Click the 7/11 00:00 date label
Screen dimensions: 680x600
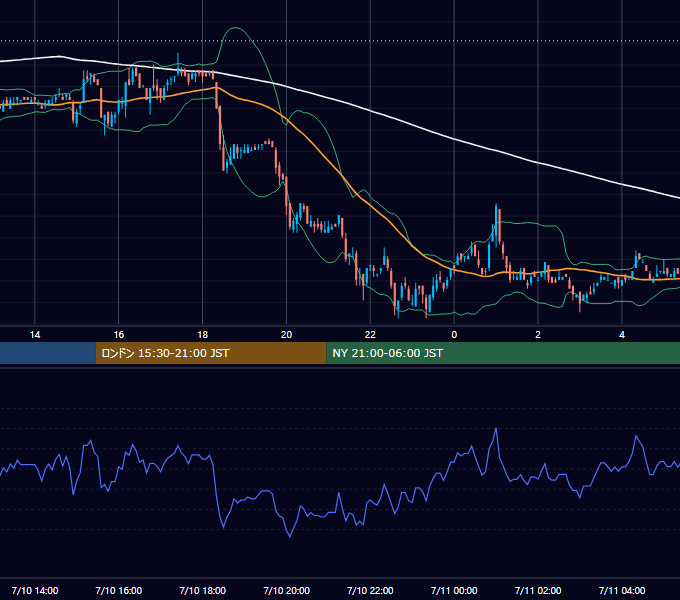[454, 590]
